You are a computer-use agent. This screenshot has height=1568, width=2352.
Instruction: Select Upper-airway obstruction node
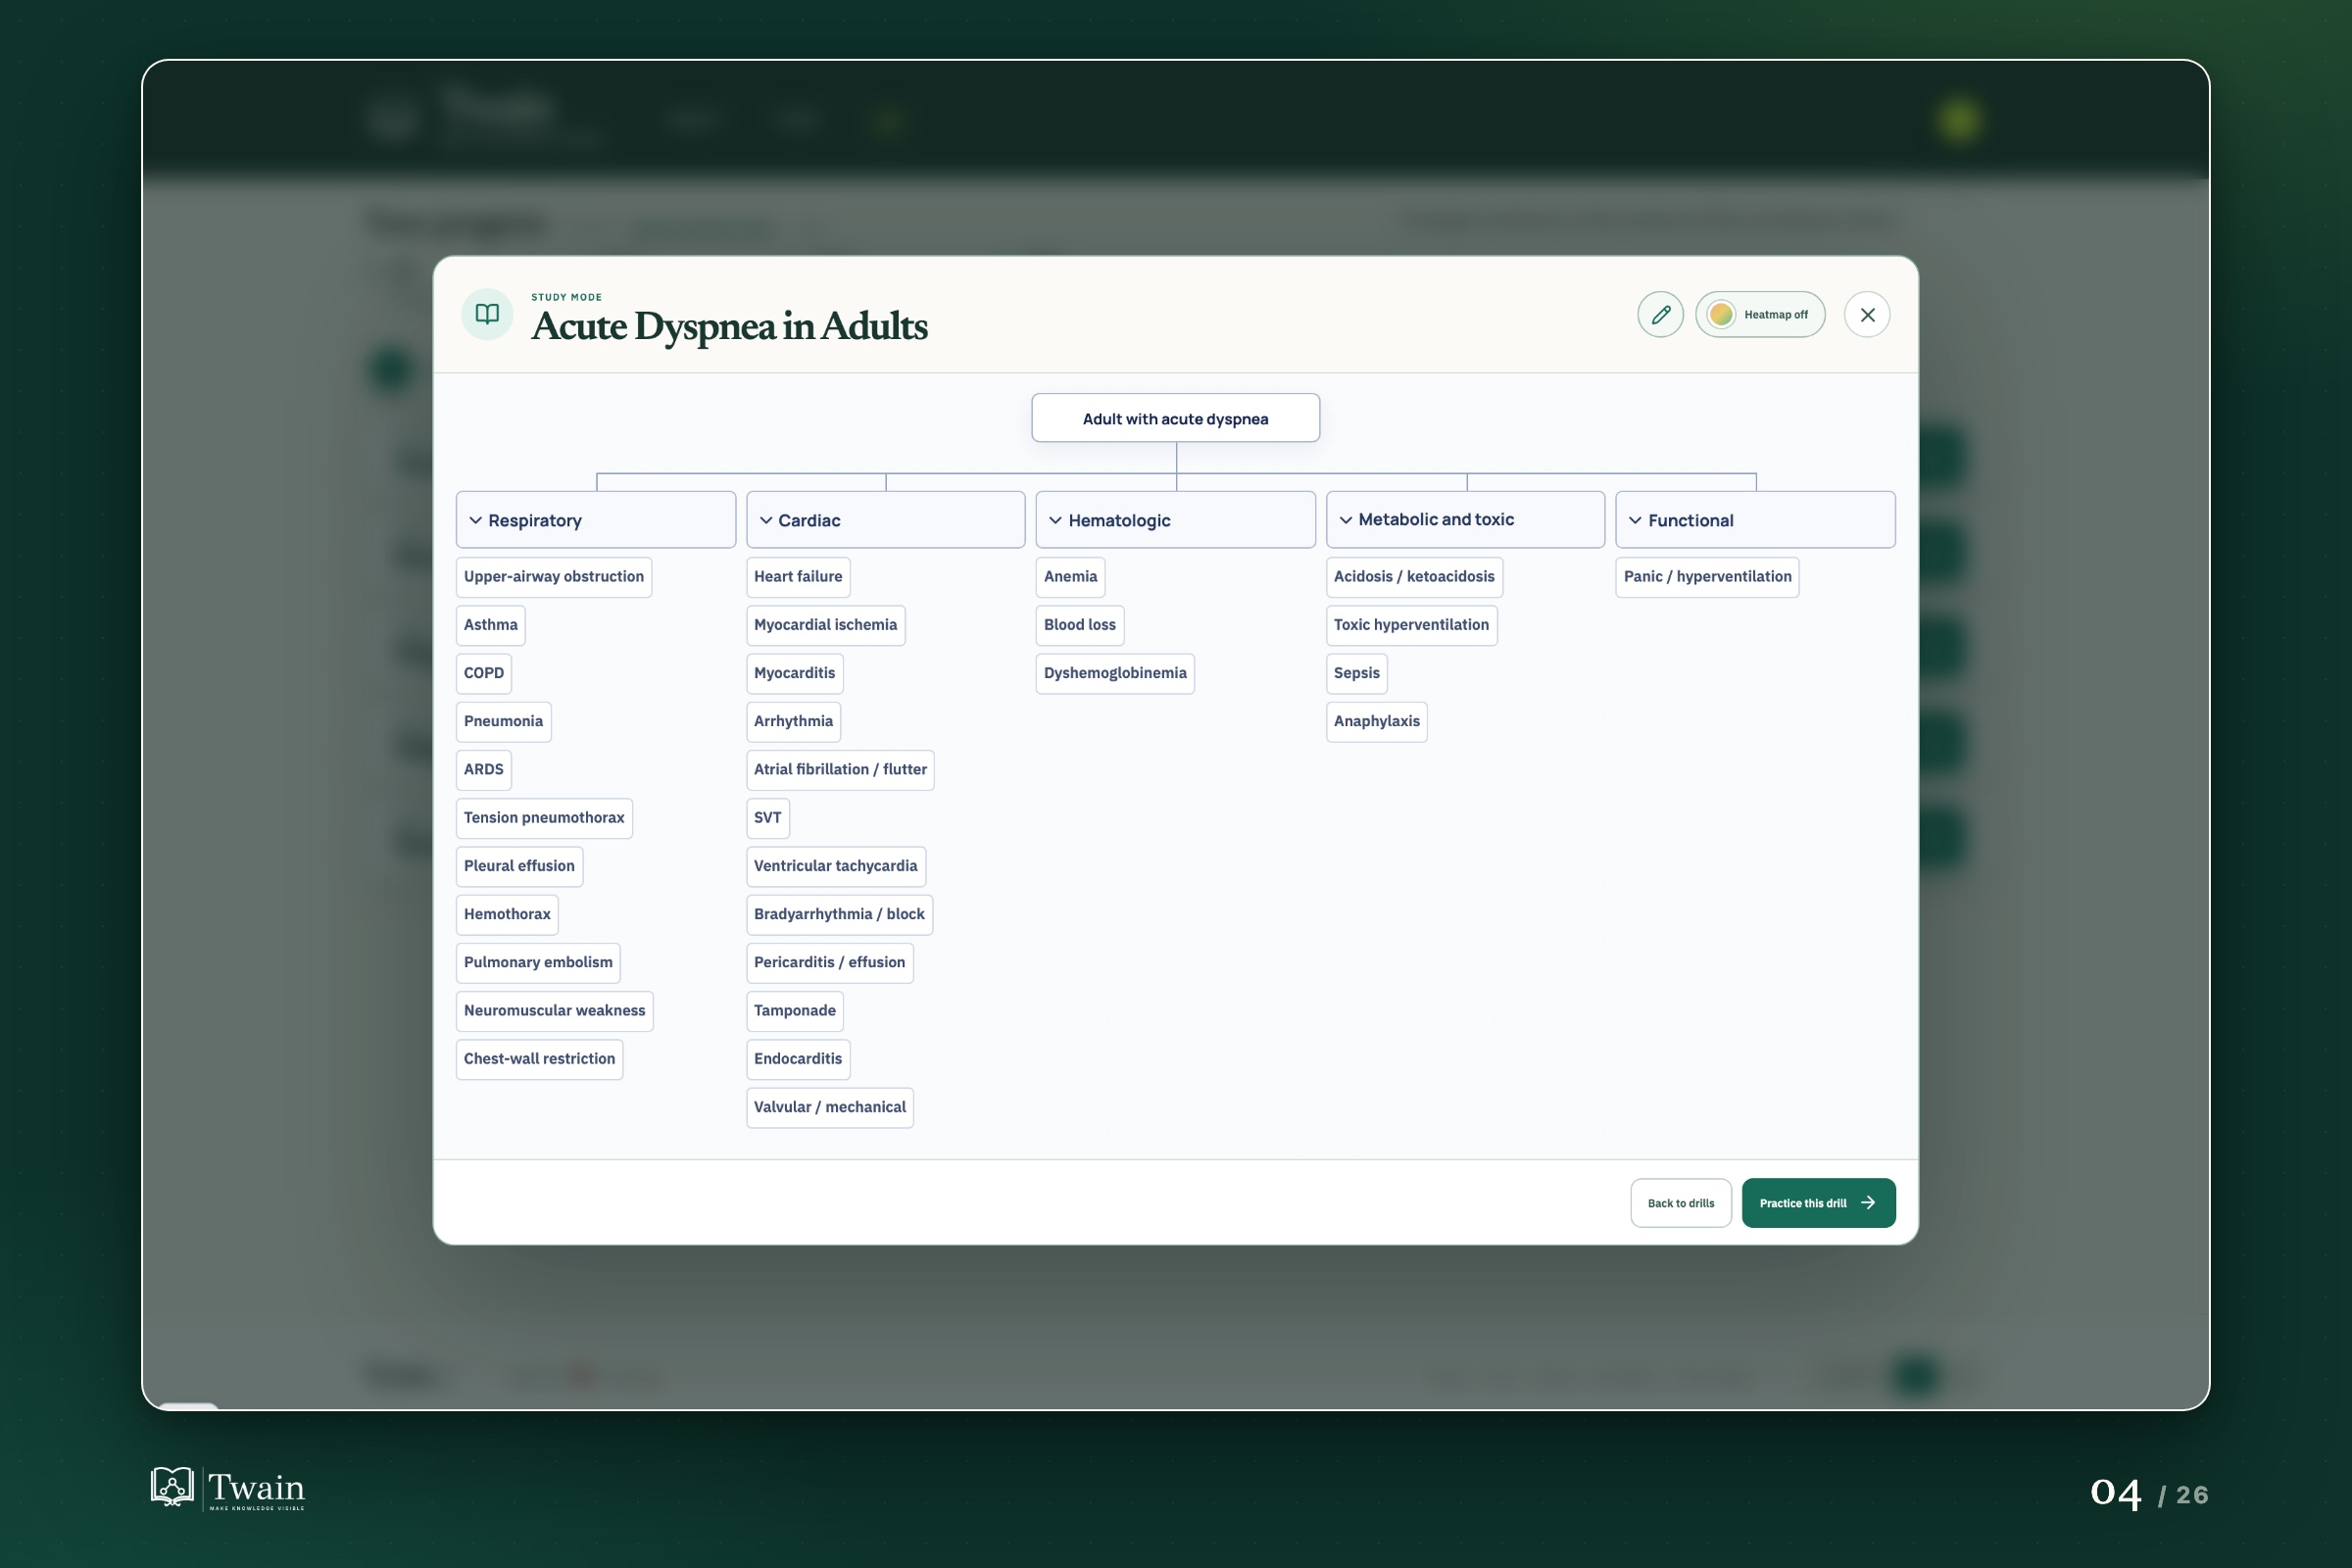point(554,577)
